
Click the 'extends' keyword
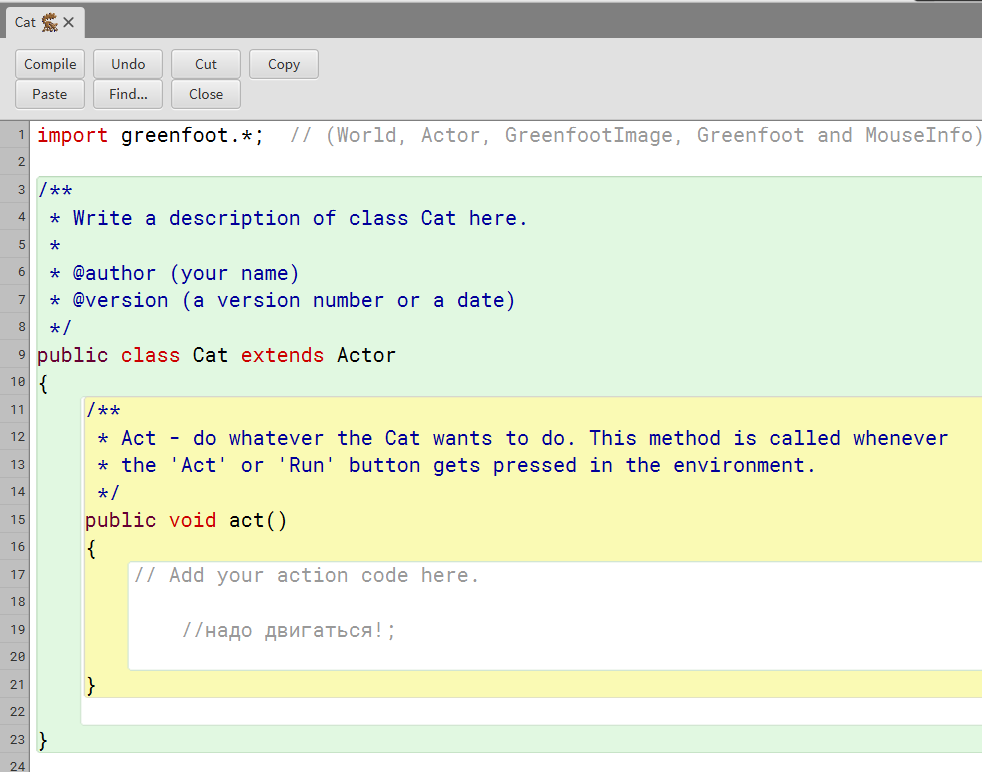(282, 355)
